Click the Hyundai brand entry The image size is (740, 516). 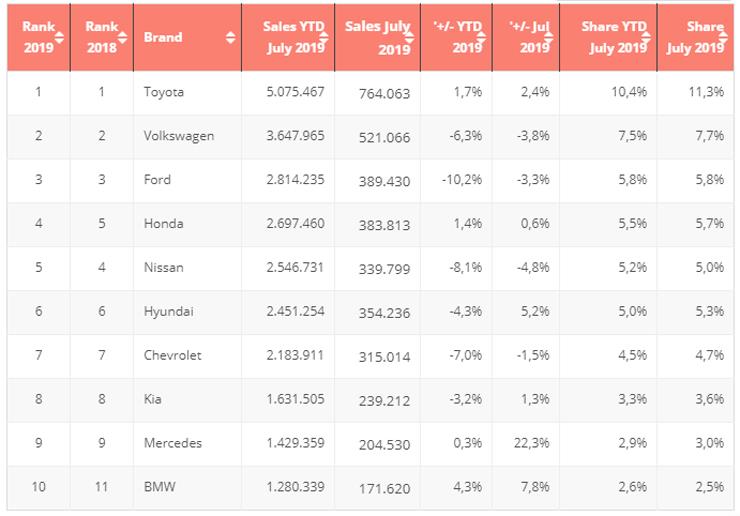[x=168, y=312]
